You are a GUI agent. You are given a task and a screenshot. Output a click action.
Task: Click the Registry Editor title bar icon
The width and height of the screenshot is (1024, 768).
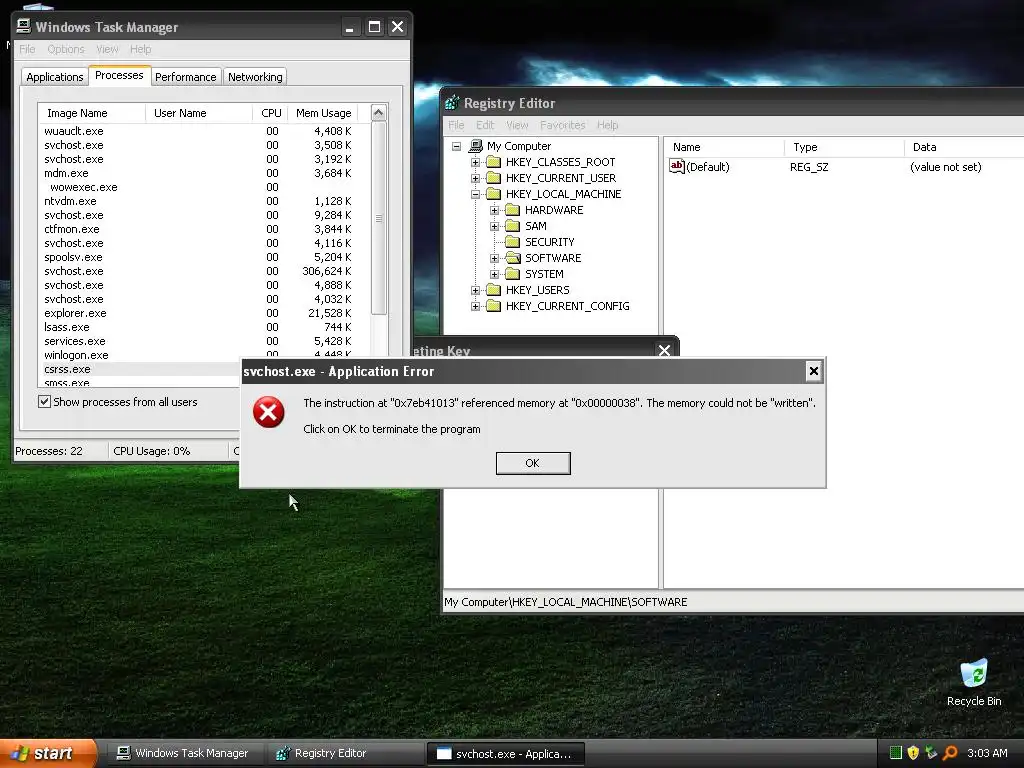click(x=452, y=103)
